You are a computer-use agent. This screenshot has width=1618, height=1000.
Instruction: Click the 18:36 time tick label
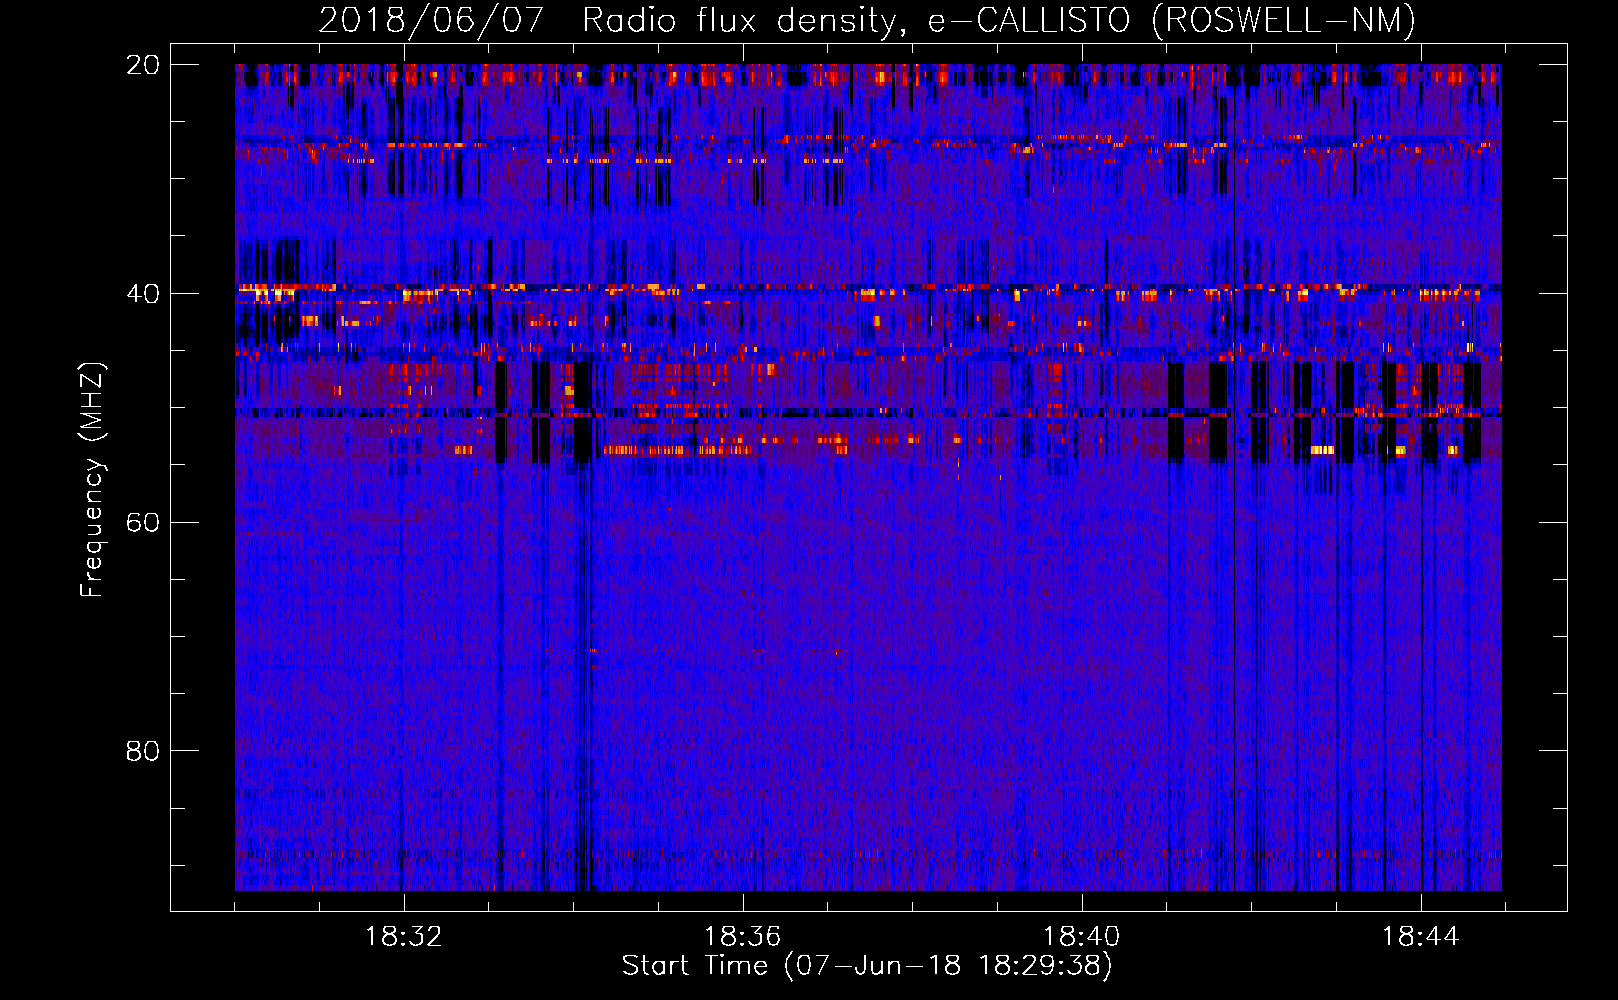[x=743, y=937]
